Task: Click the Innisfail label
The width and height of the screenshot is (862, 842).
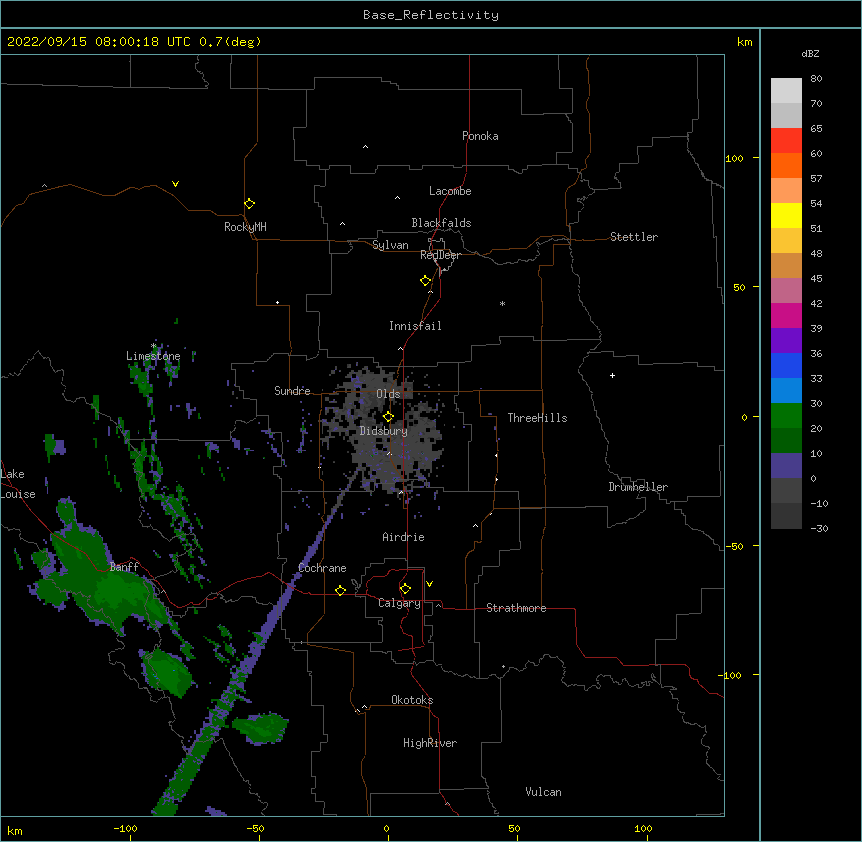Action: (x=415, y=326)
